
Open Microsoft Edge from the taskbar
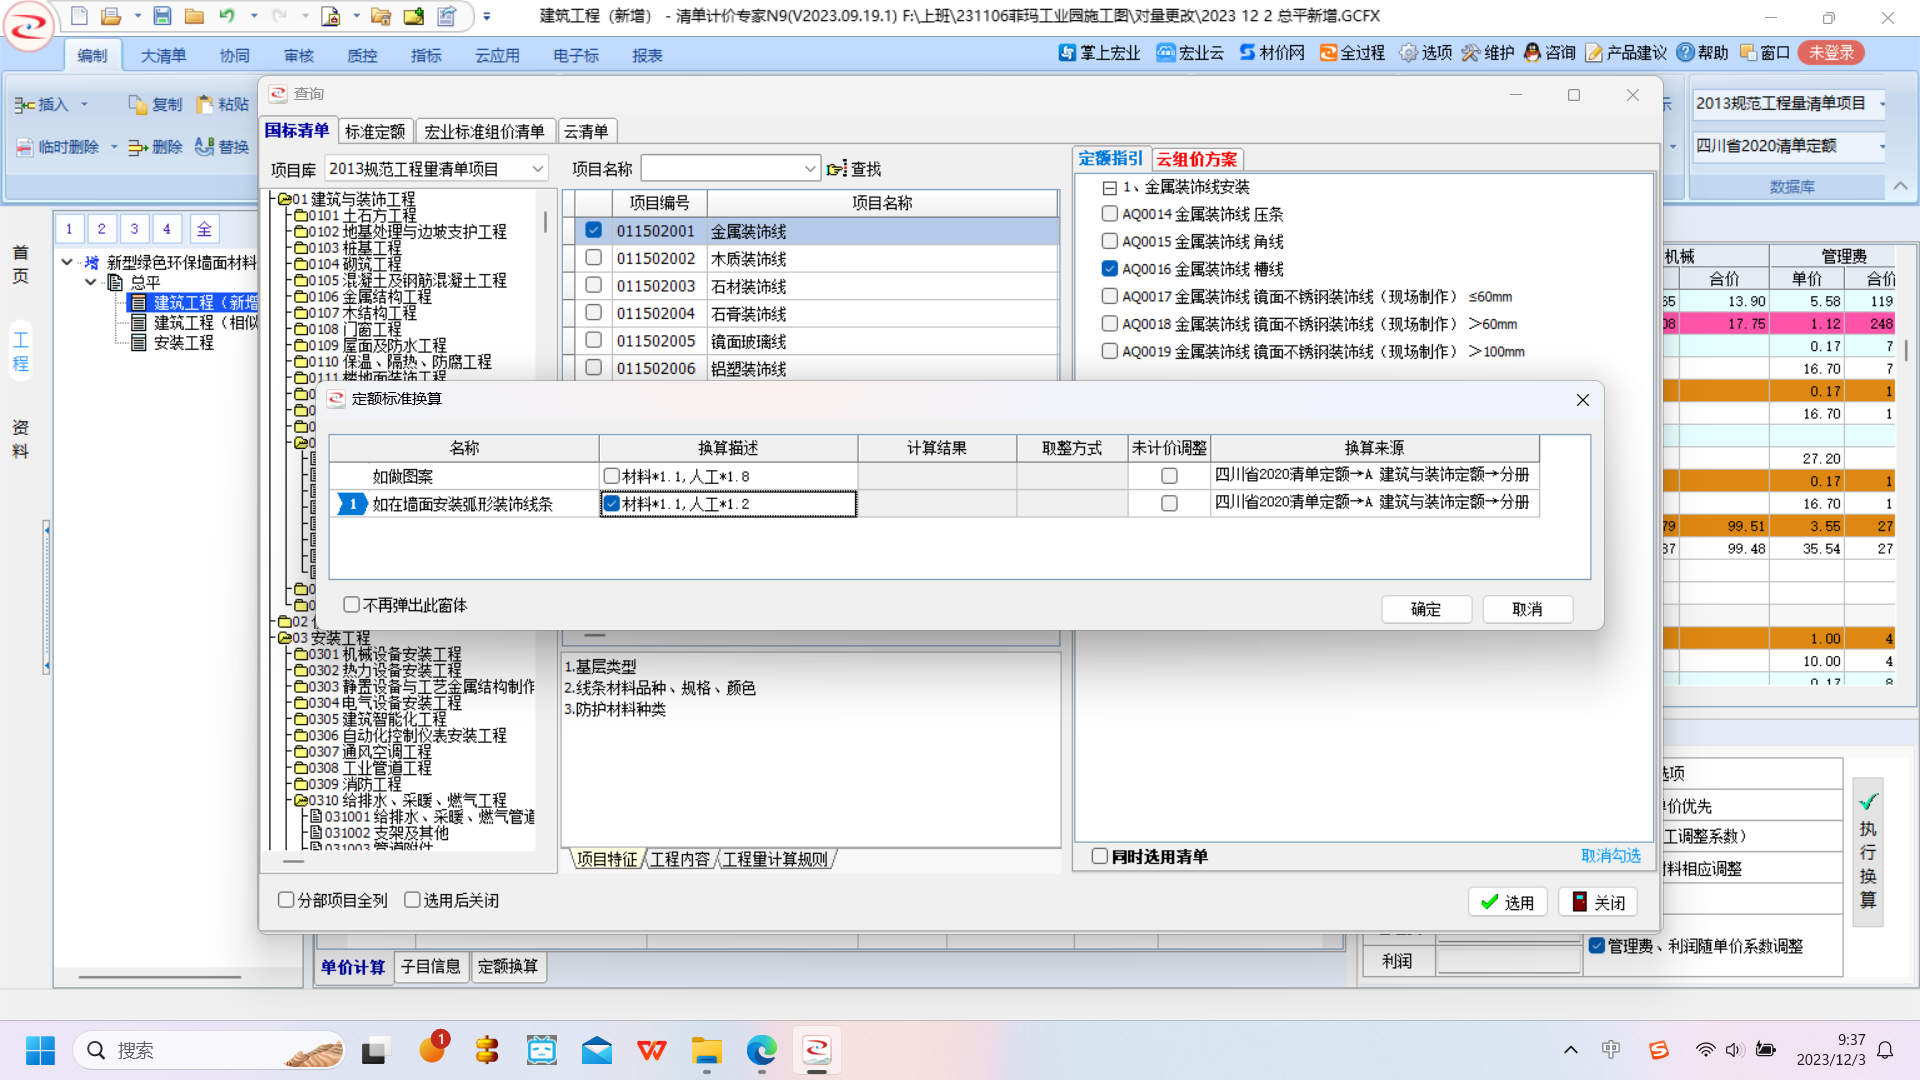pyautogui.click(x=761, y=1050)
